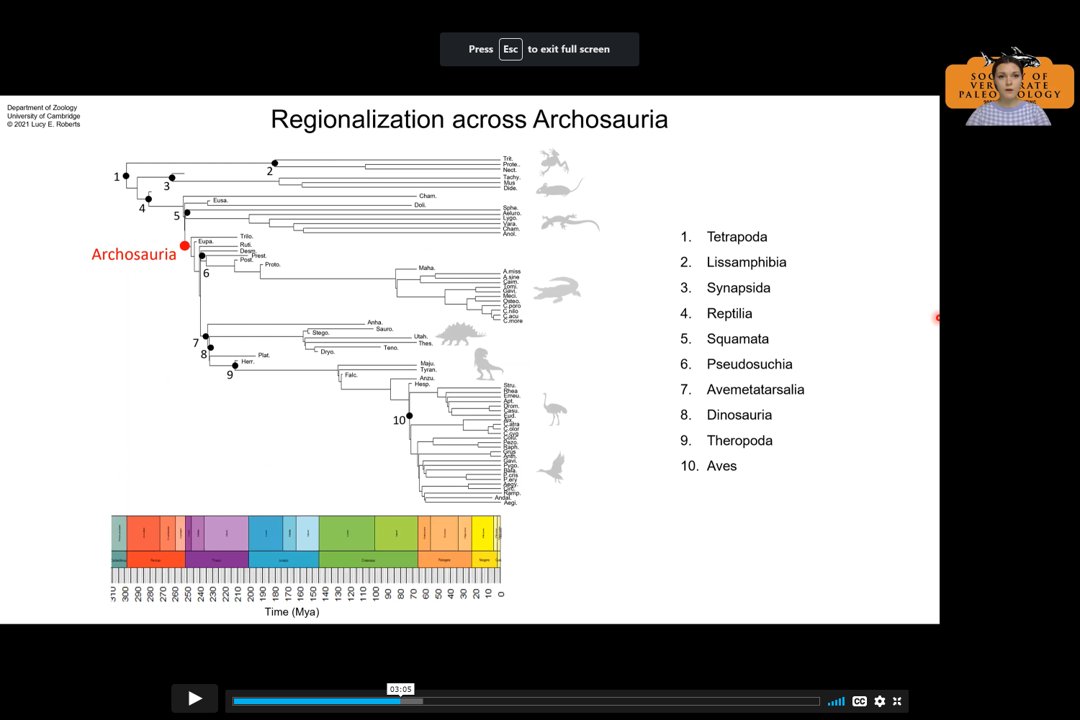Click the ostrich silhouette
This screenshot has width=1080, height=720.
tap(554, 409)
